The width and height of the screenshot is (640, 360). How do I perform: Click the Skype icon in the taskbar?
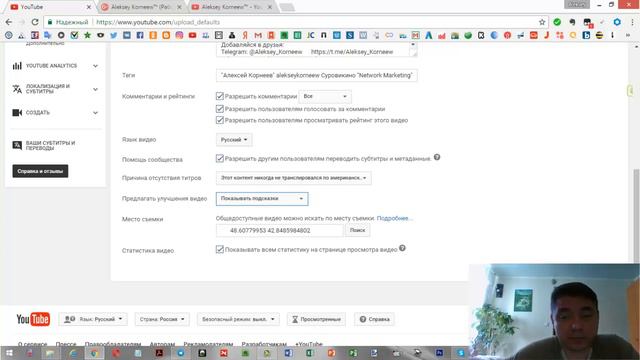pyautogui.click(x=461, y=353)
